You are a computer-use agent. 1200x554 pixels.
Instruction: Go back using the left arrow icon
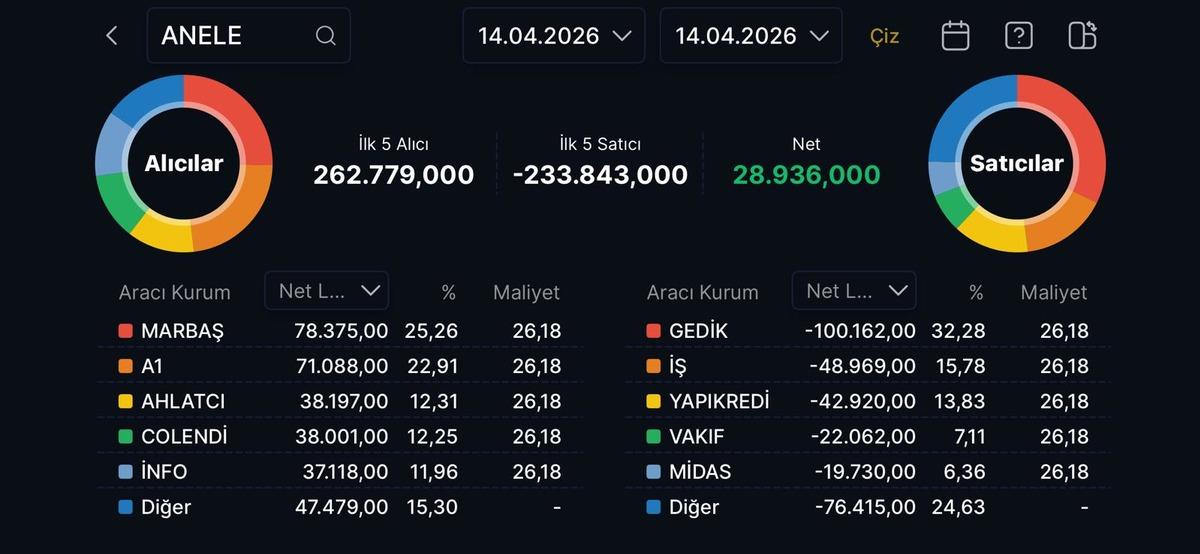tap(112, 36)
